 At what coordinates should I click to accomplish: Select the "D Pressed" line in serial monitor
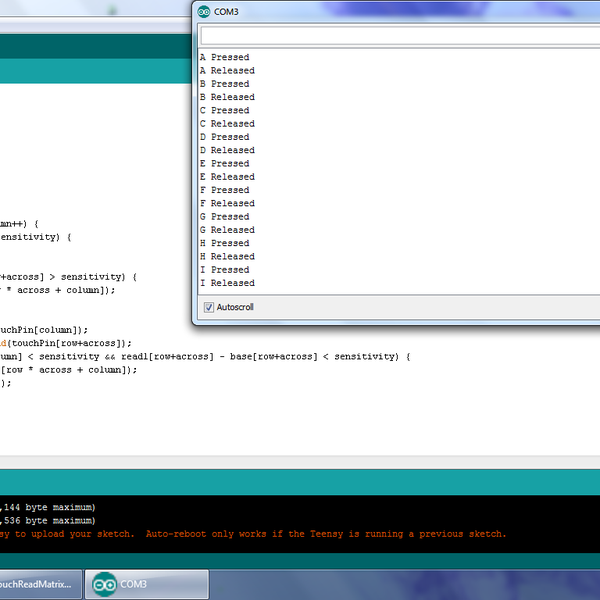coord(225,137)
